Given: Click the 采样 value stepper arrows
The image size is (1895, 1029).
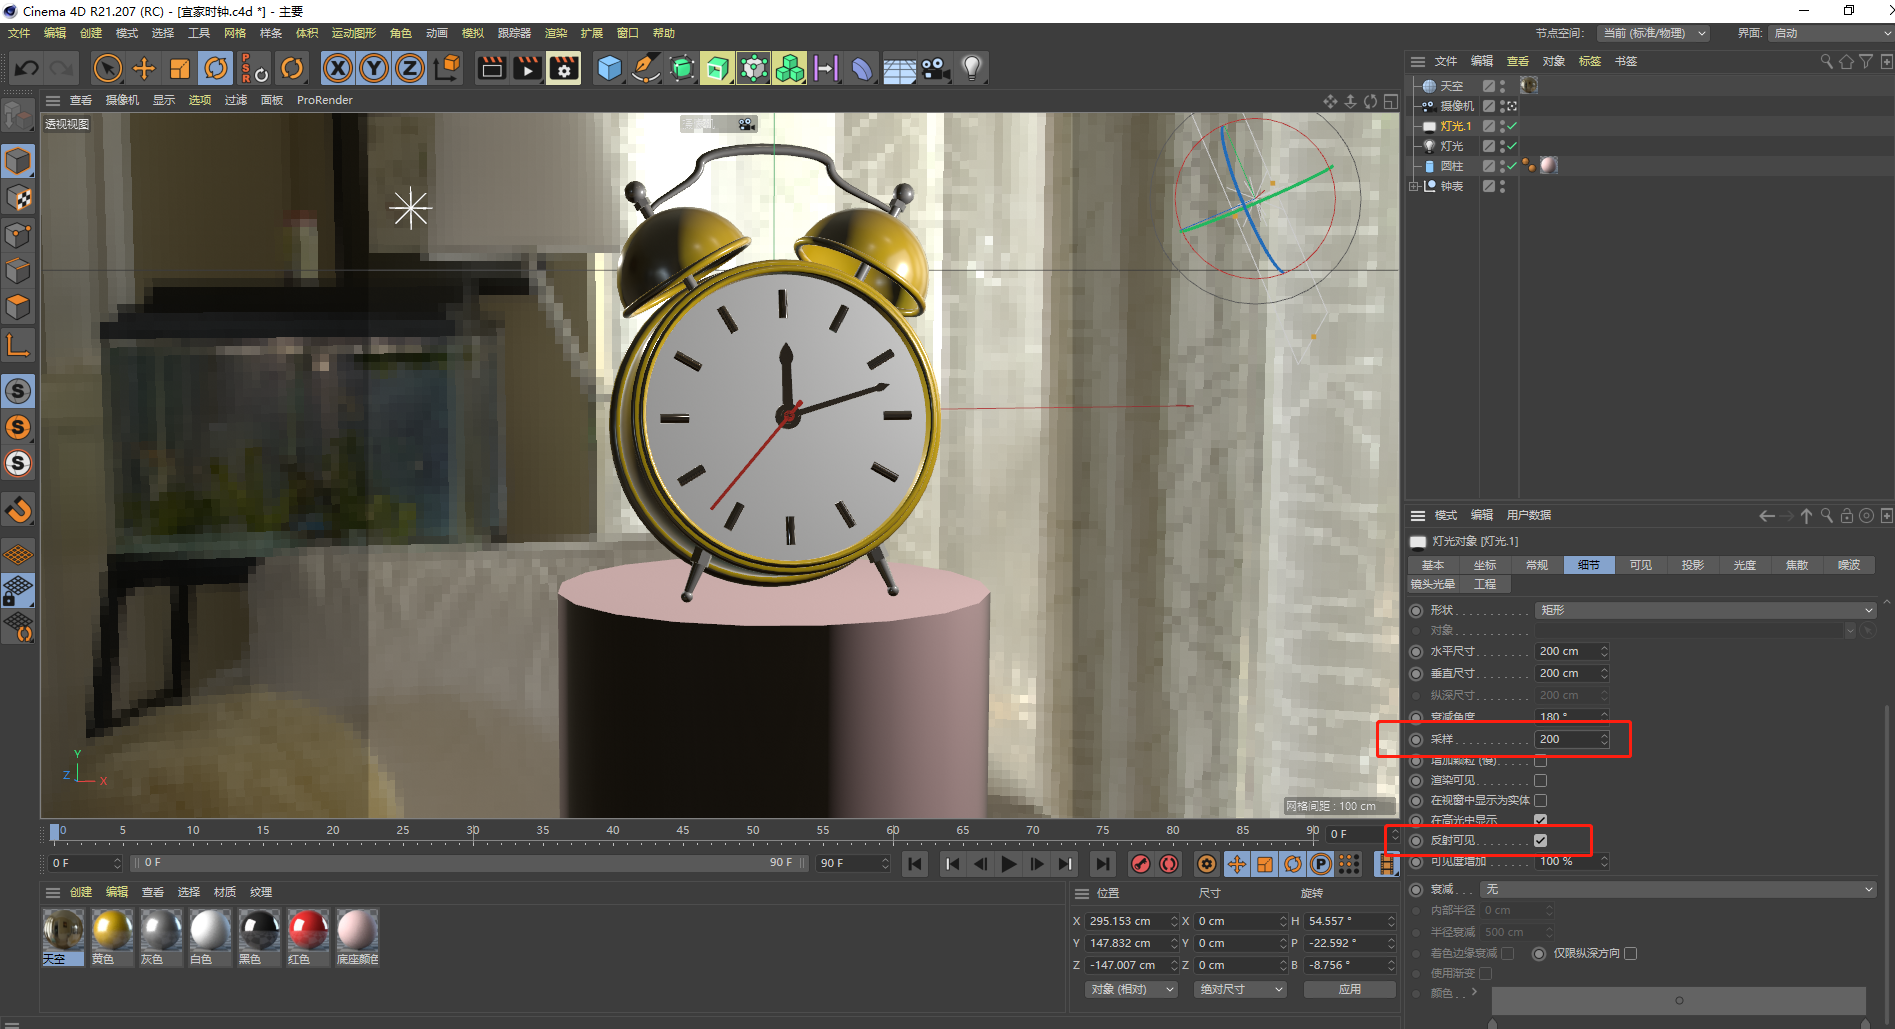Looking at the screenshot, I should tap(1604, 739).
